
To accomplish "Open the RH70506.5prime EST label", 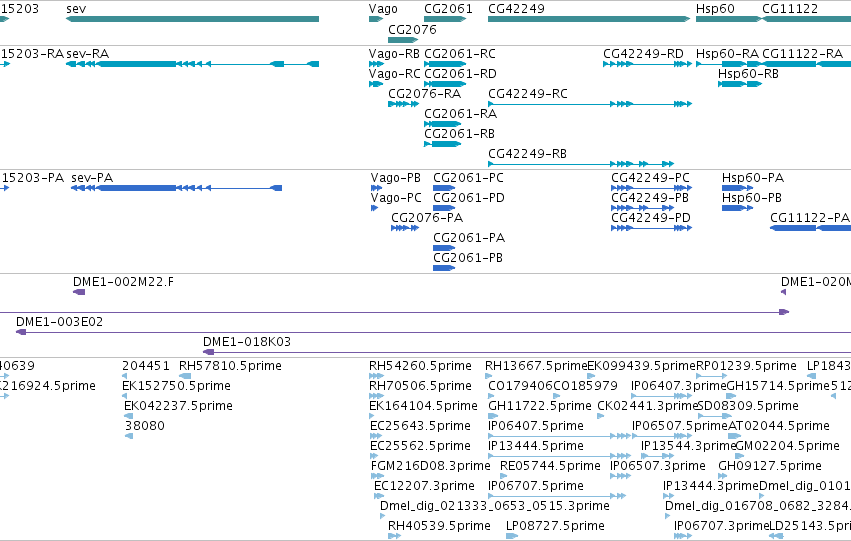I will point(420,386).
